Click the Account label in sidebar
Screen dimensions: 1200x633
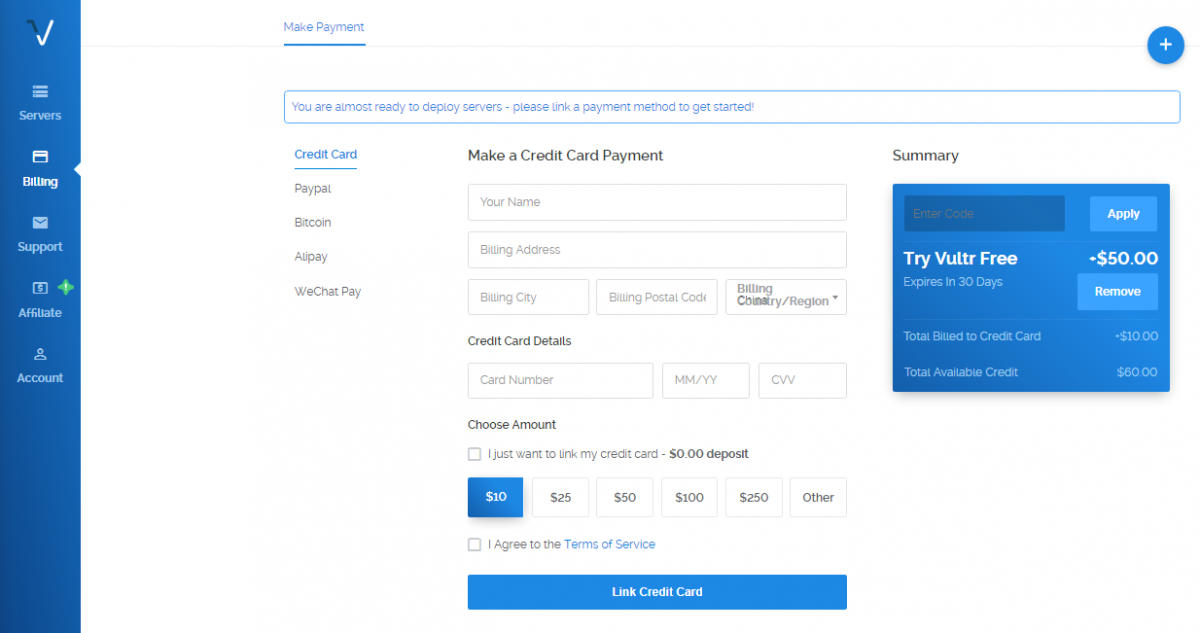[40, 378]
